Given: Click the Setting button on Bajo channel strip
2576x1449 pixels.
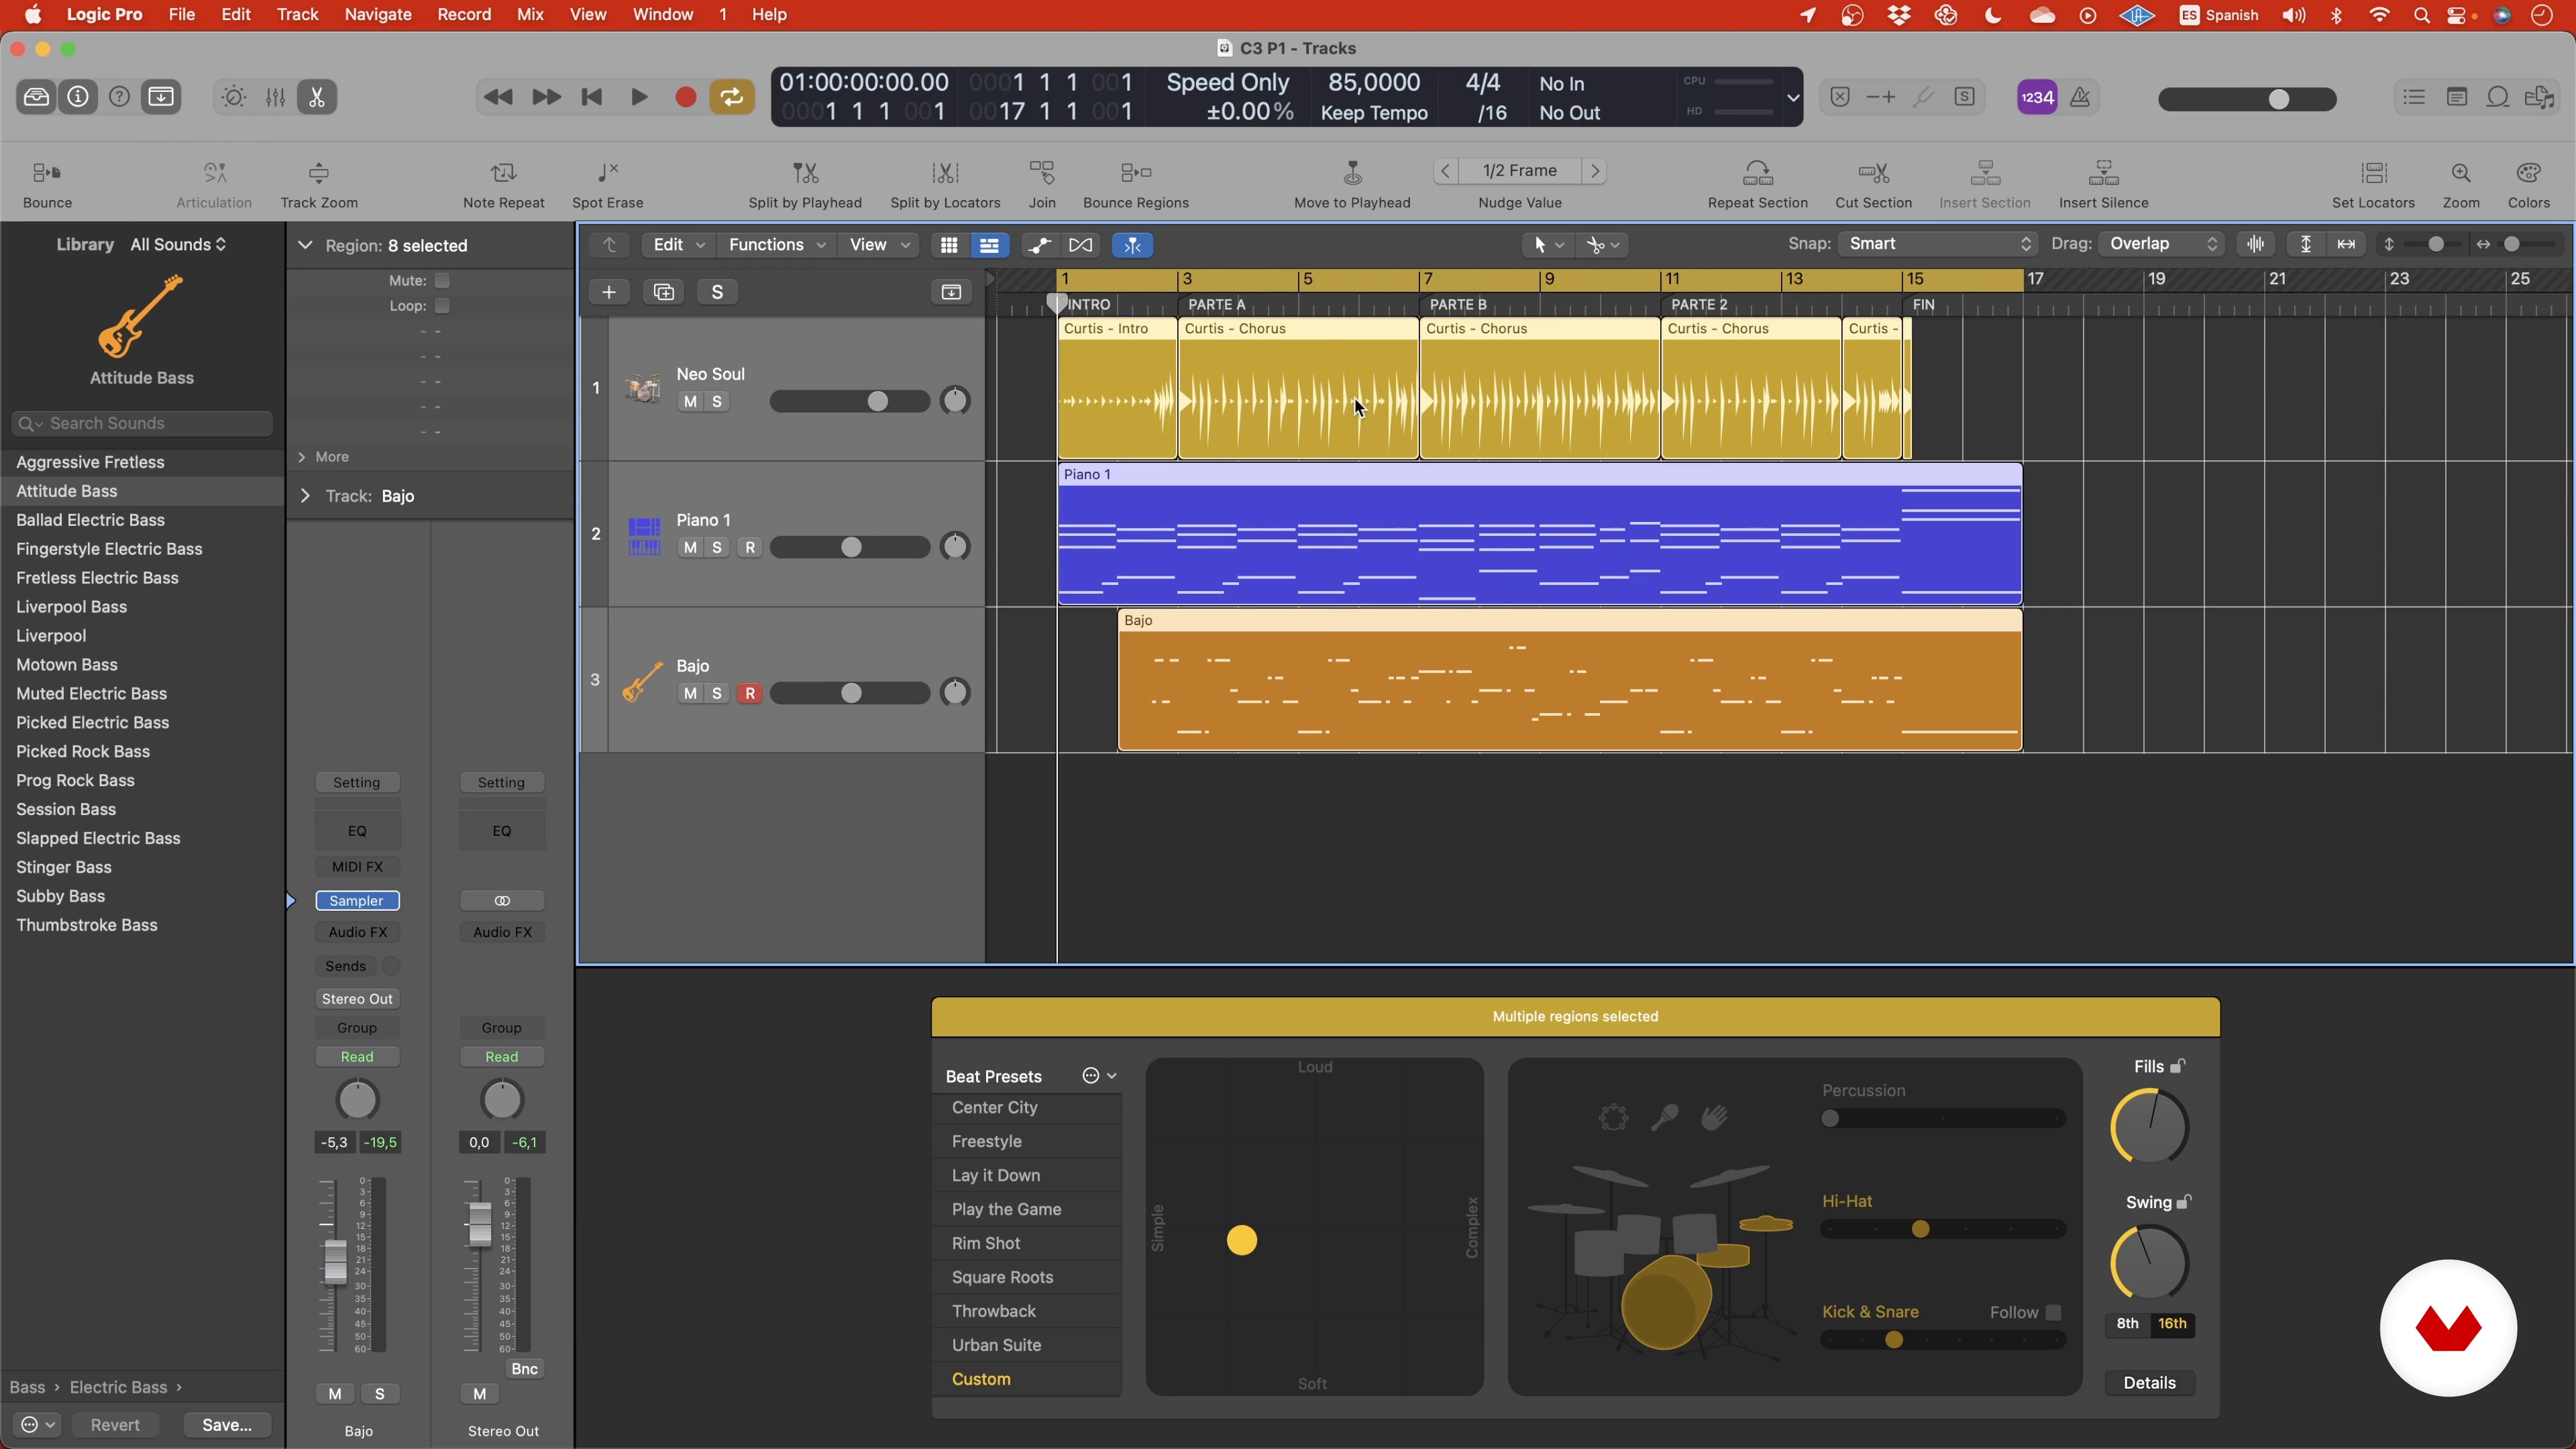Looking at the screenshot, I should [357, 783].
